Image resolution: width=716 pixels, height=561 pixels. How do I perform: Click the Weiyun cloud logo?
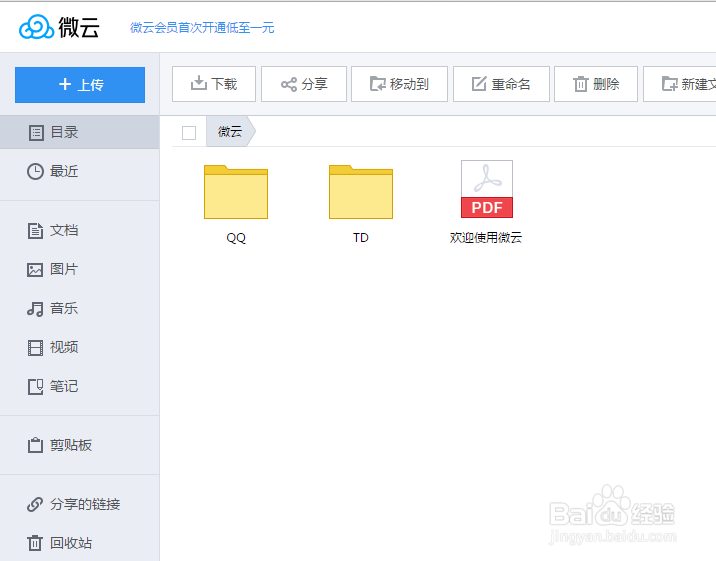click(x=59, y=27)
